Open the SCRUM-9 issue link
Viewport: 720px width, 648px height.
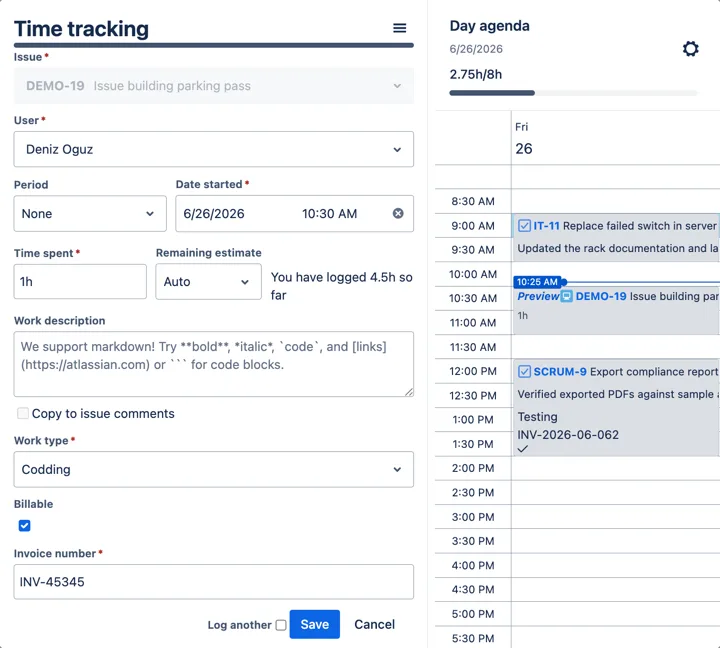pyautogui.click(x=560, y=371)
